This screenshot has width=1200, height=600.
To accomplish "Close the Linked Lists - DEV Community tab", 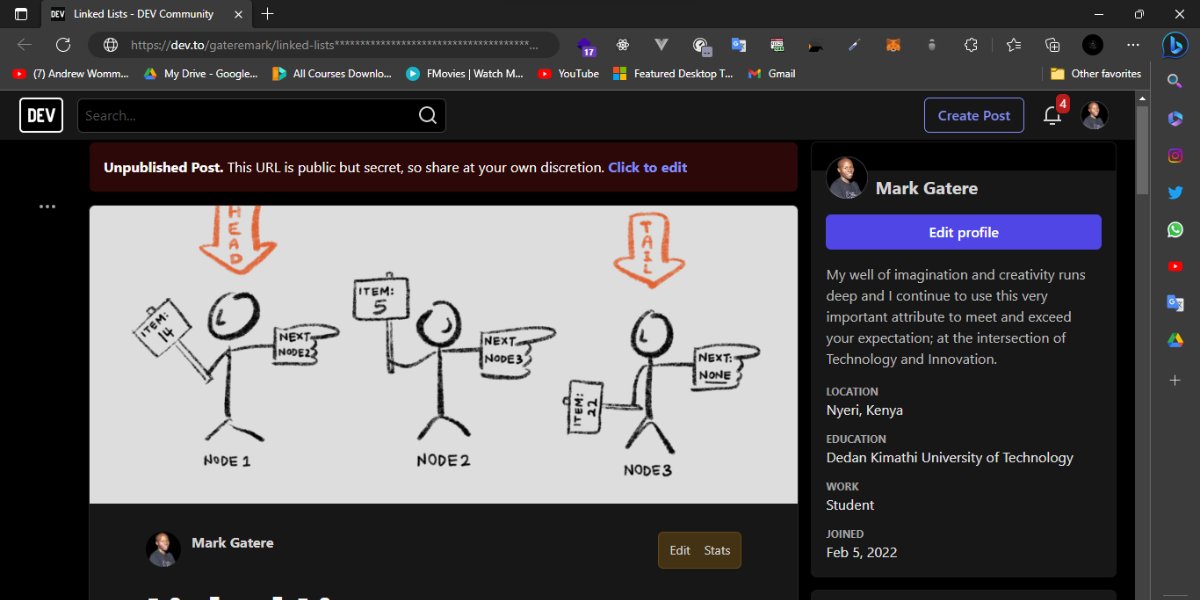I will [240, 14].
